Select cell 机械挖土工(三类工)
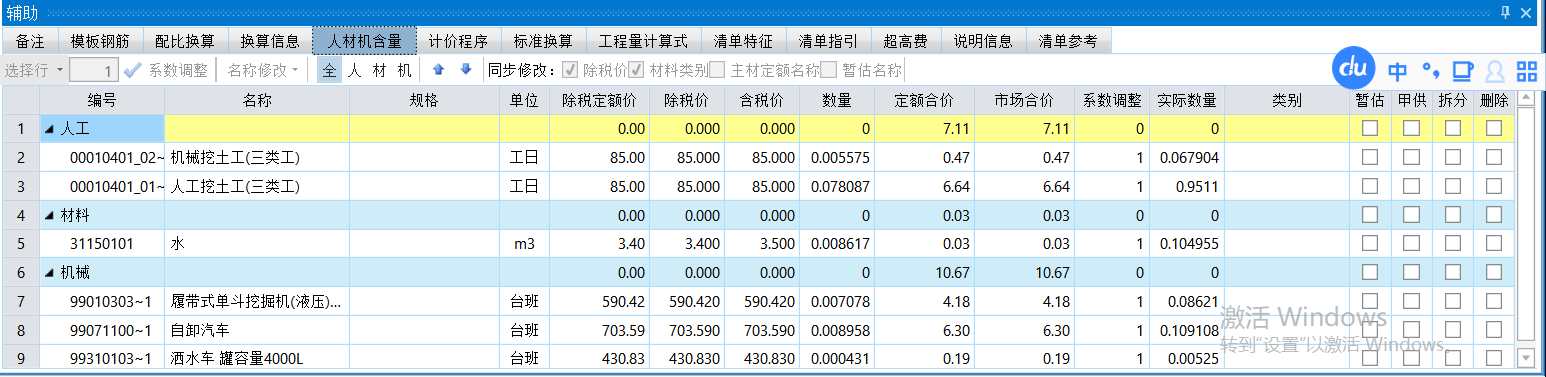The height and width of the screenshot is (377, 1546). [257, 158]
